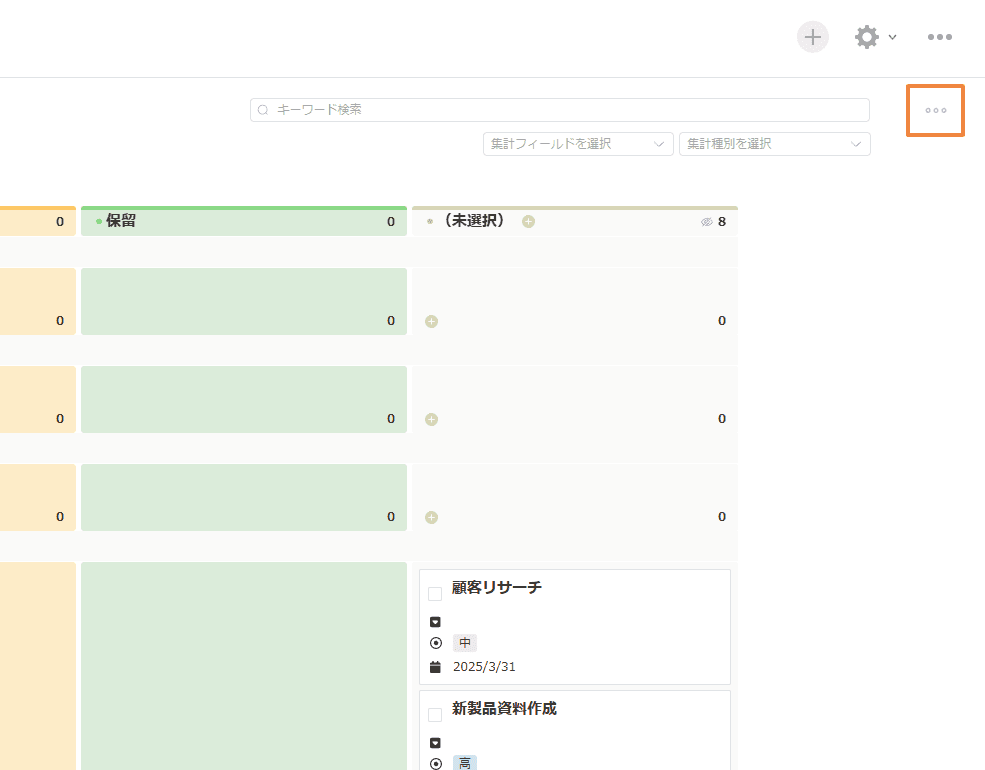This screenshot has height=770, width=985.
Task: Focus the キーワード検索 search field
Action: click(560, 110)
